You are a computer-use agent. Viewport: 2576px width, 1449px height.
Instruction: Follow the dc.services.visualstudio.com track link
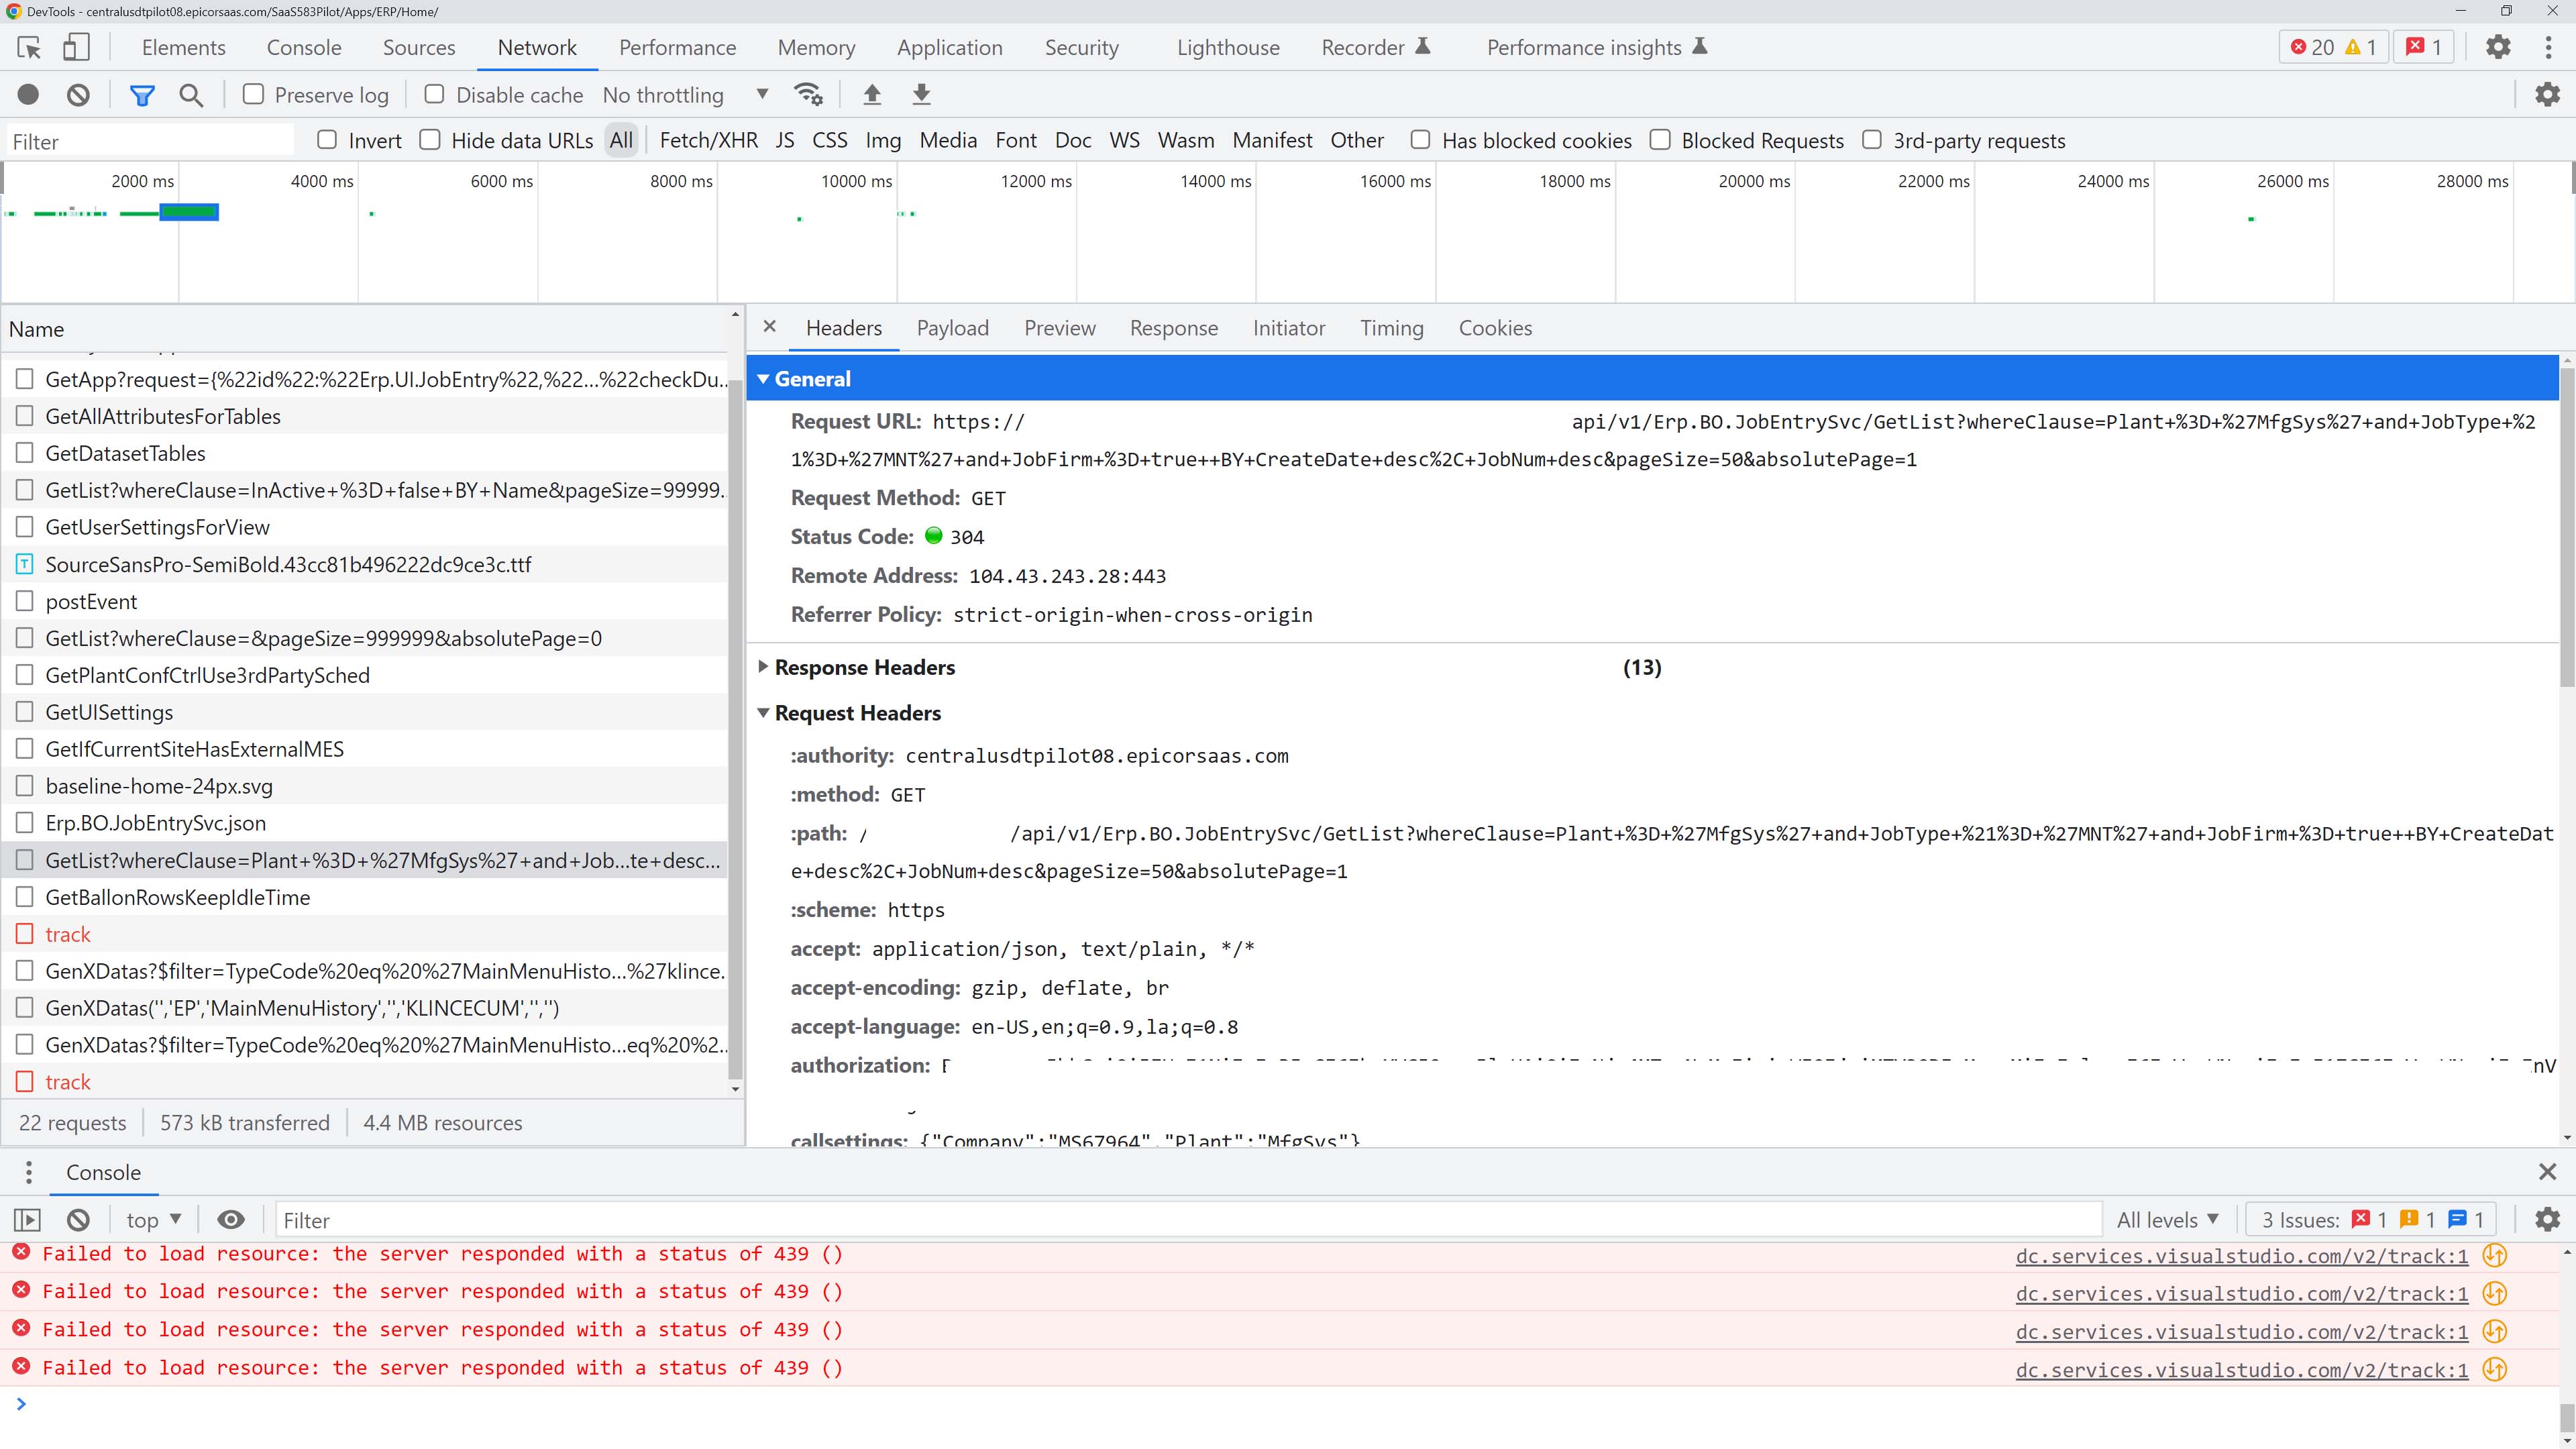pyautogui.click(x=2240, y=1256)
